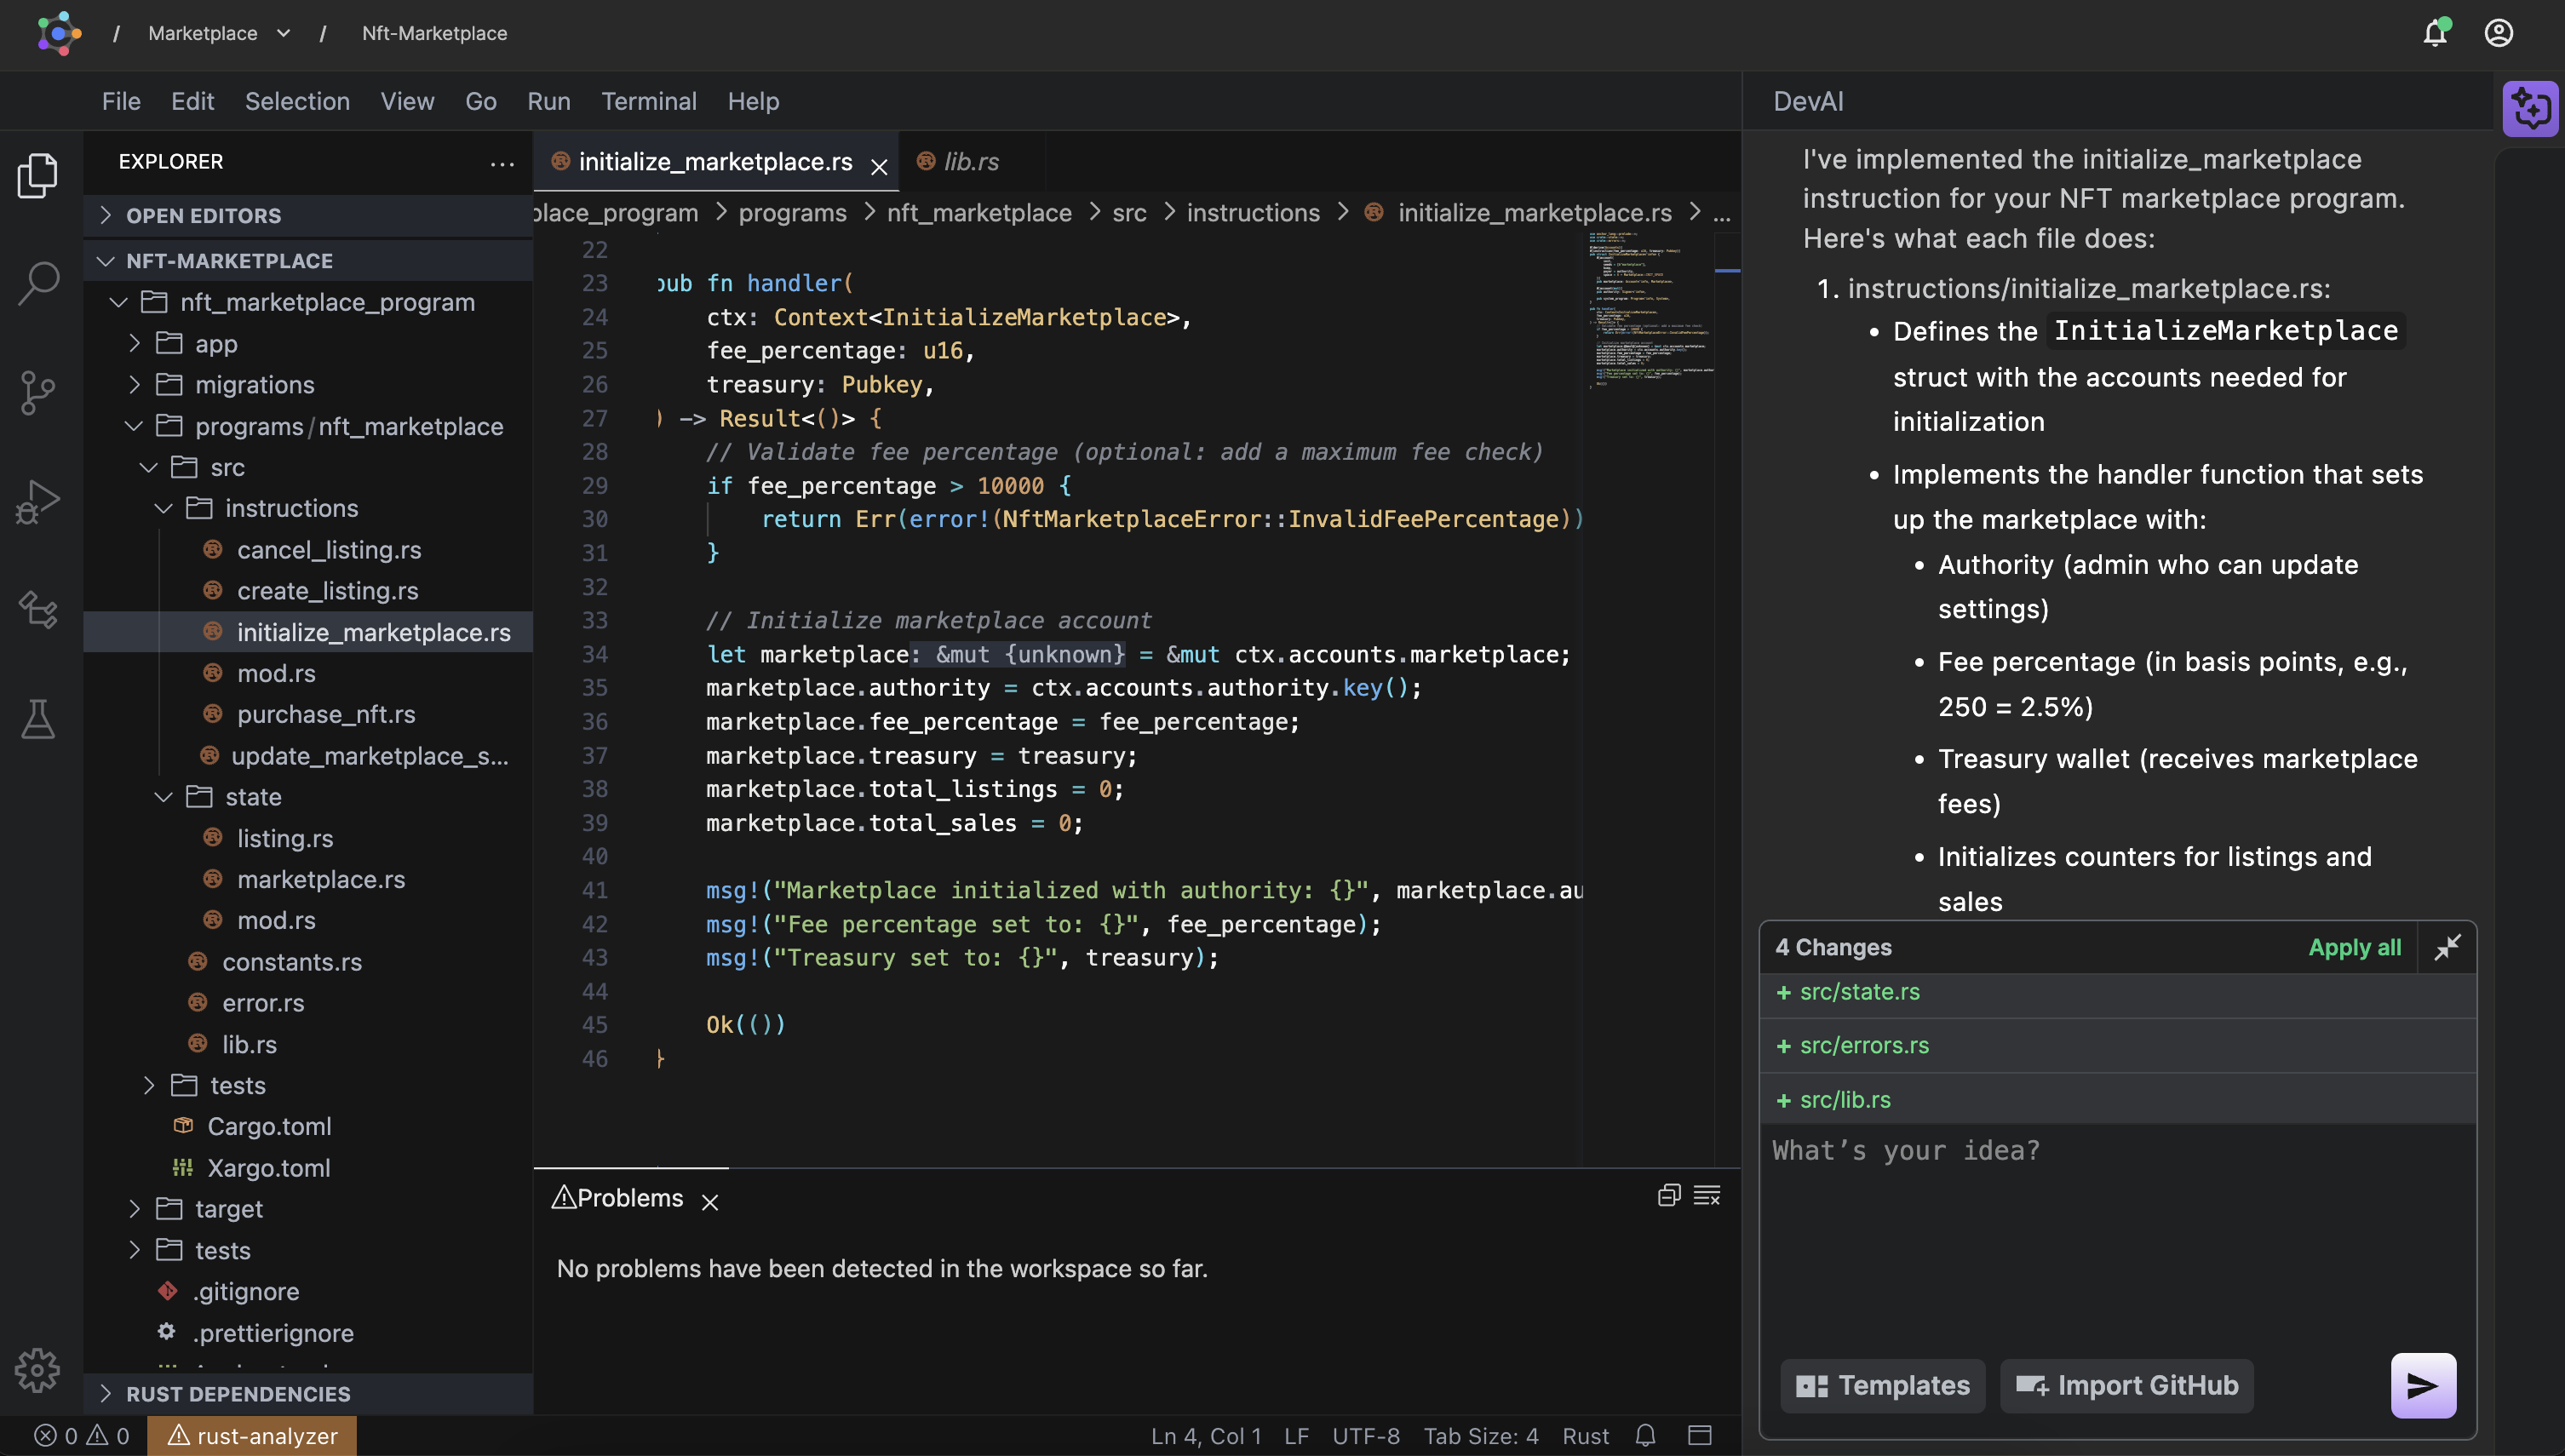This screenshot has height=1456, width=2565.
Task: Expand the OPEN EDITORS section
Action: 308,215
